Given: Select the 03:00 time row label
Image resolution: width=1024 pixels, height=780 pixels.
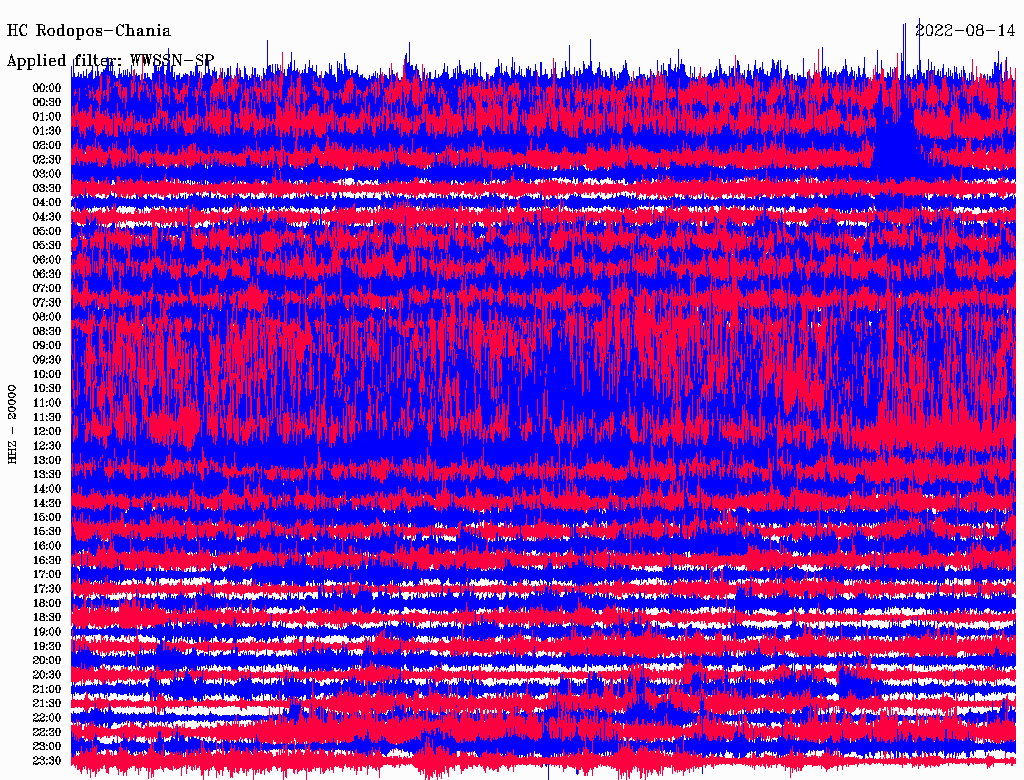Looking at the screenshot, I should pyautogui.click(x=47, y=174).
